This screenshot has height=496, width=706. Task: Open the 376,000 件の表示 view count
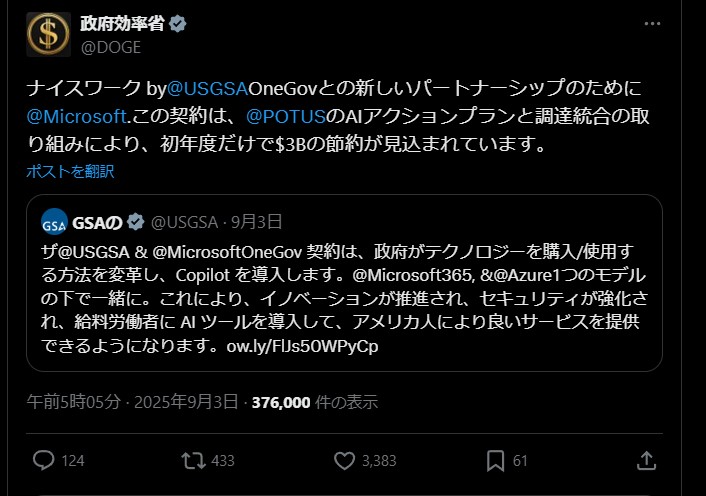tap(314, 402)
